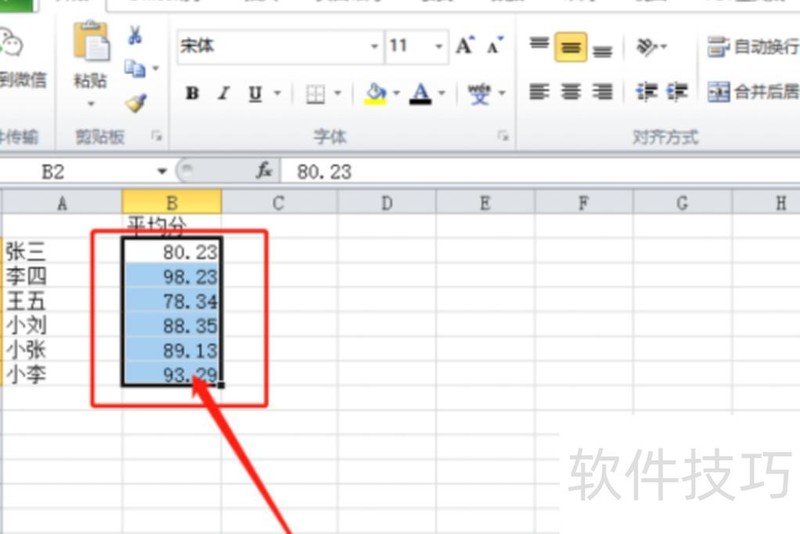Viewport: 800px width, 534px height.
Task: Select top vertical alignment
Action: [x=539, y=43]
